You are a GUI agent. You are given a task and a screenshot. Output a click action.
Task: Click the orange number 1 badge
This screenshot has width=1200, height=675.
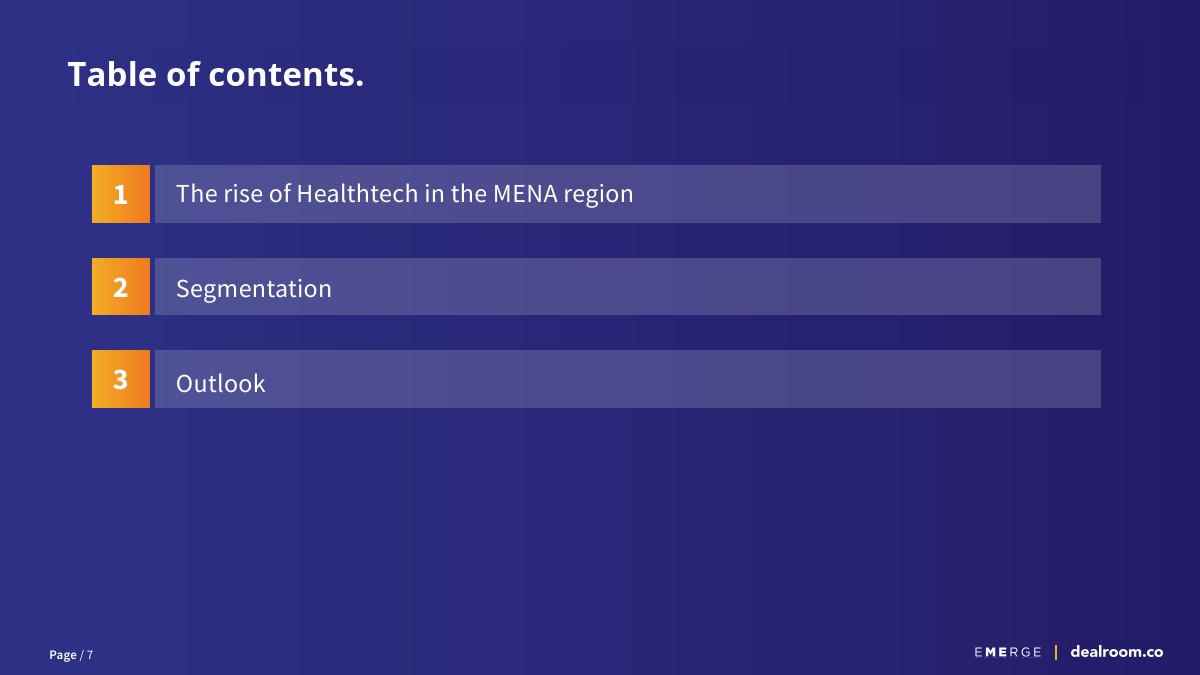click(x=121, y=194)
